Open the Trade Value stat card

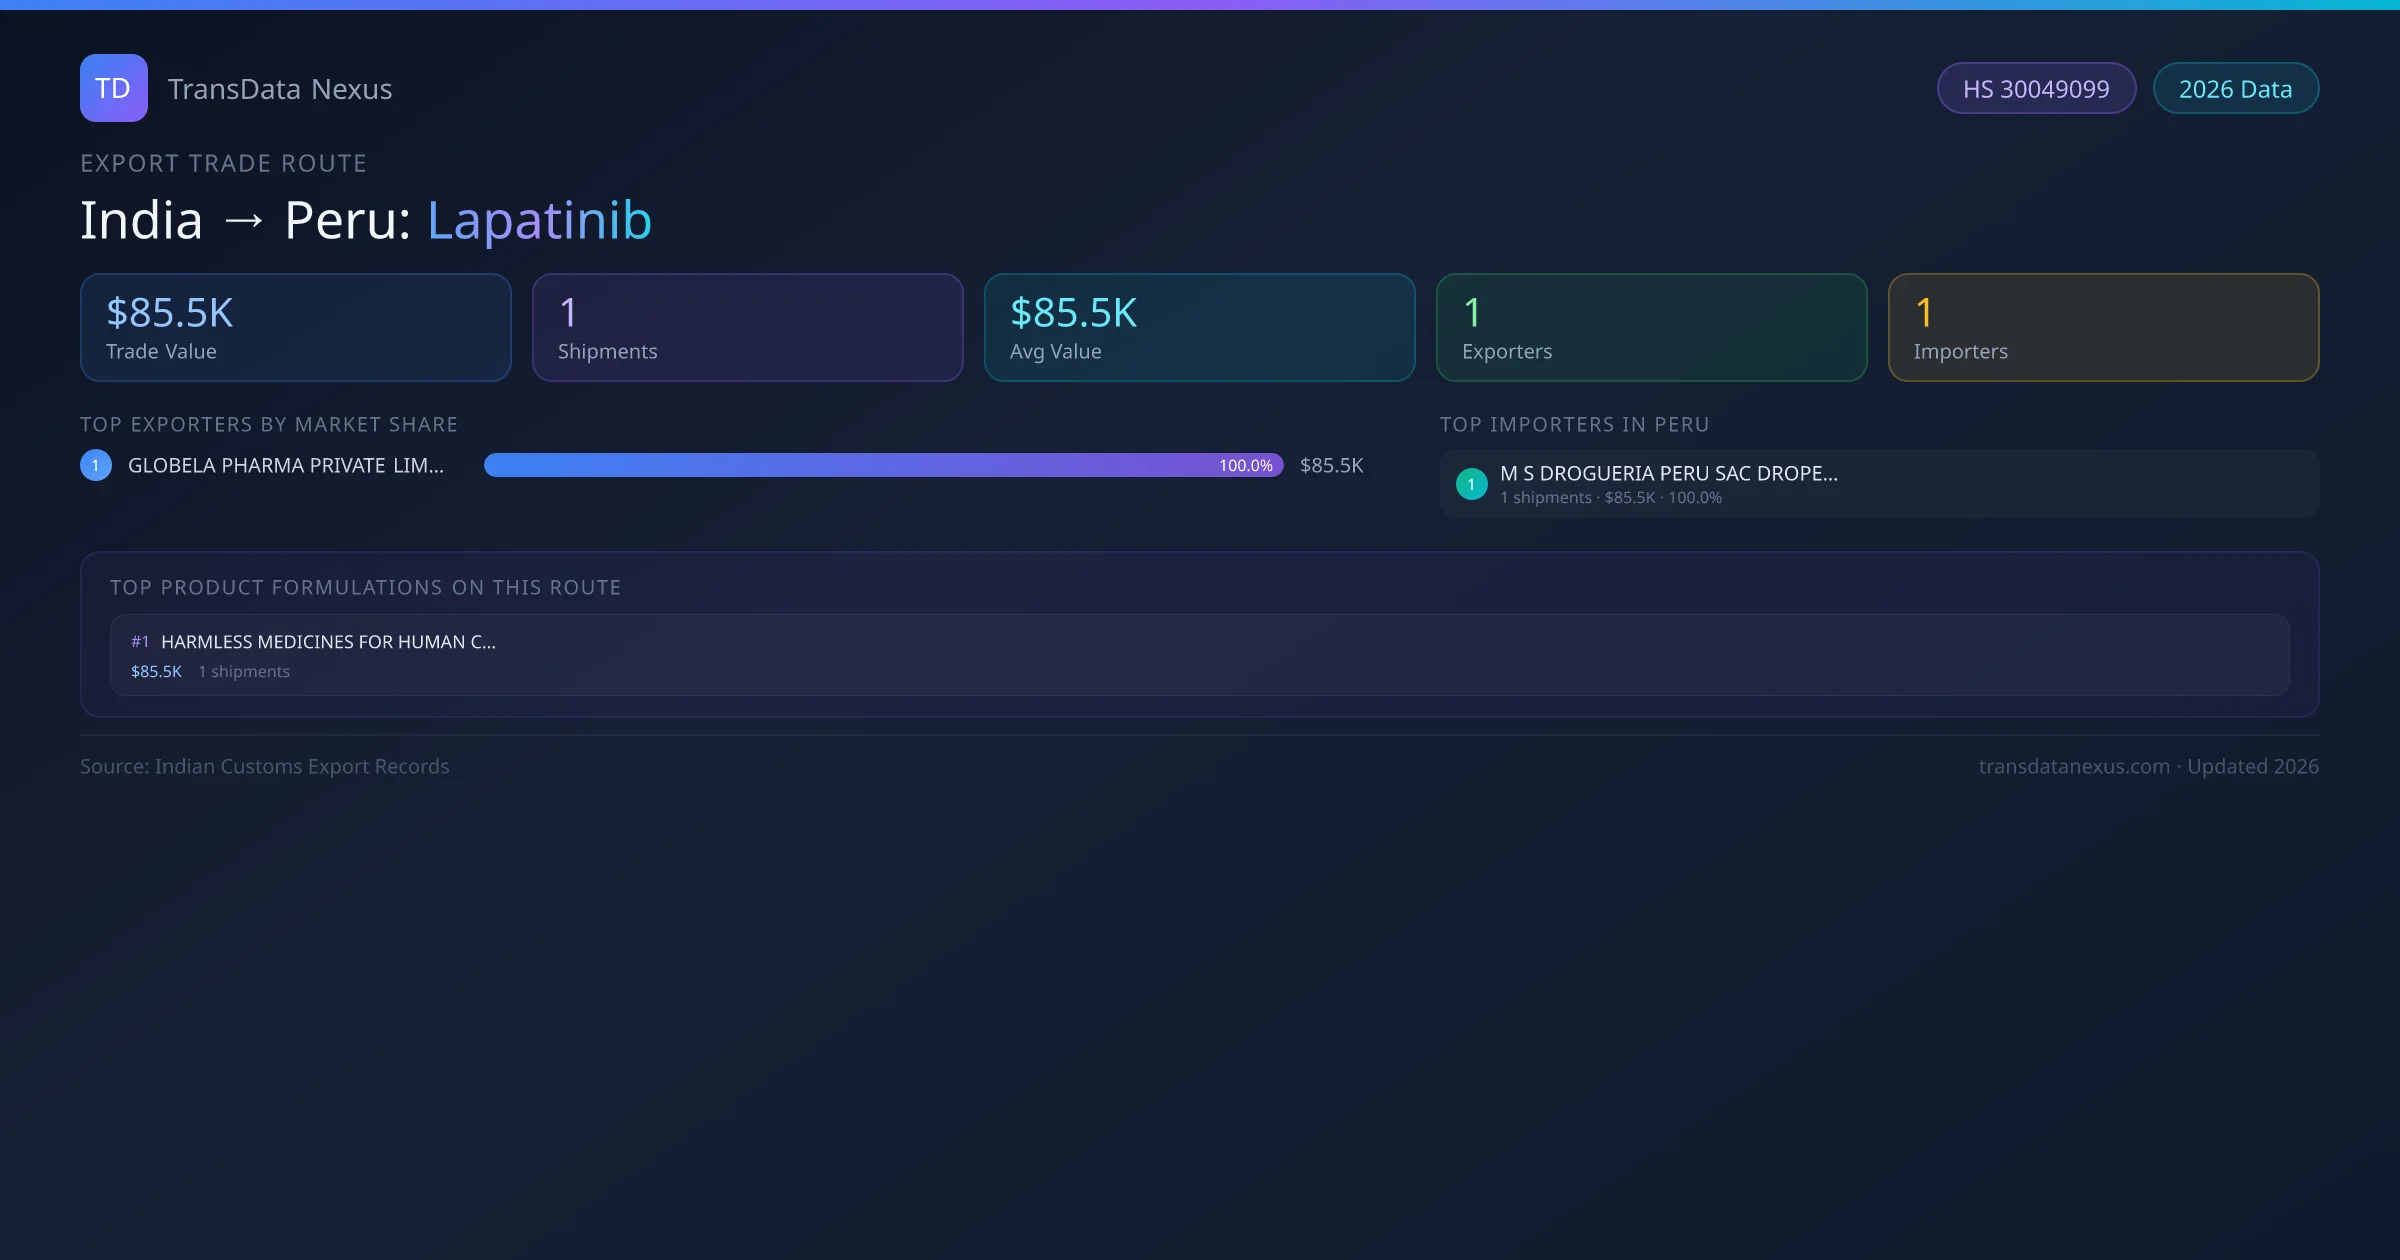[x=295, y=328]
